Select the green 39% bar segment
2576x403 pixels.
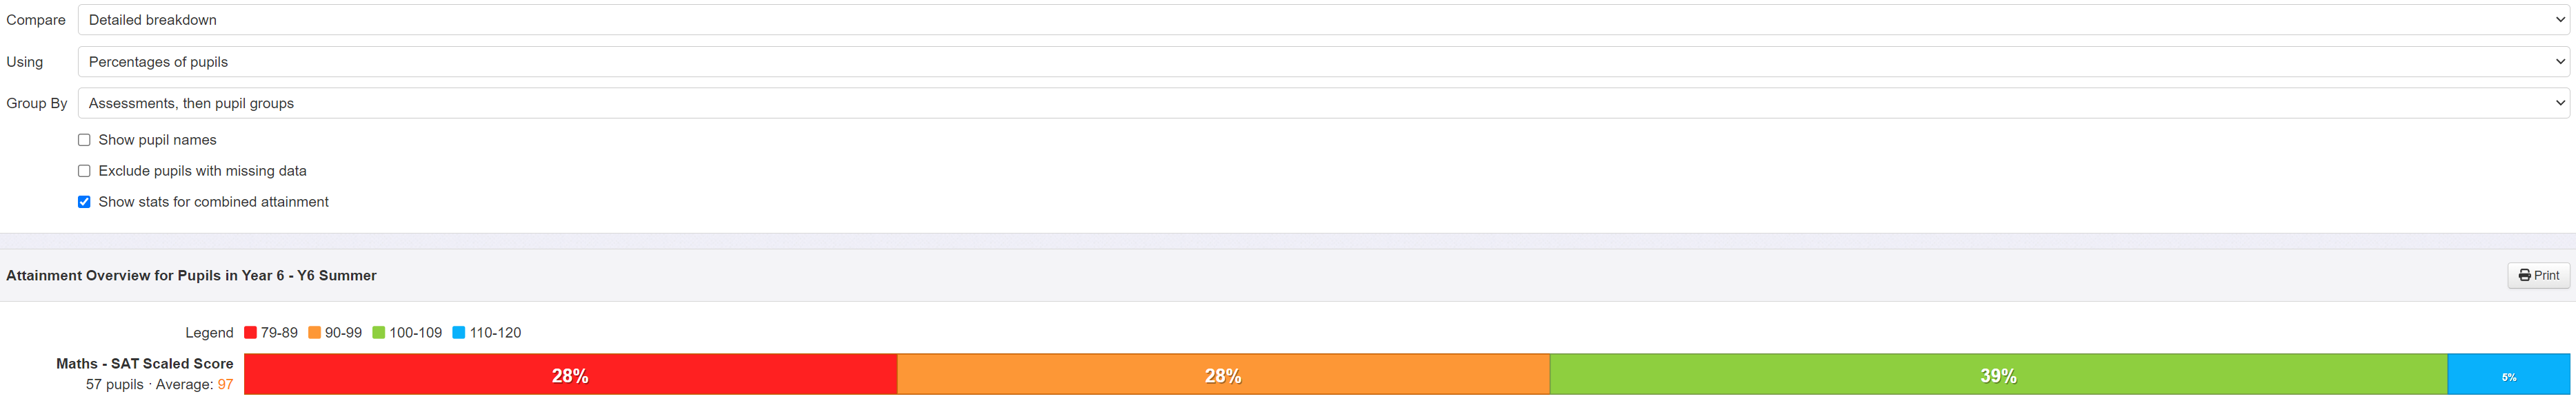tap(1997, 375)
